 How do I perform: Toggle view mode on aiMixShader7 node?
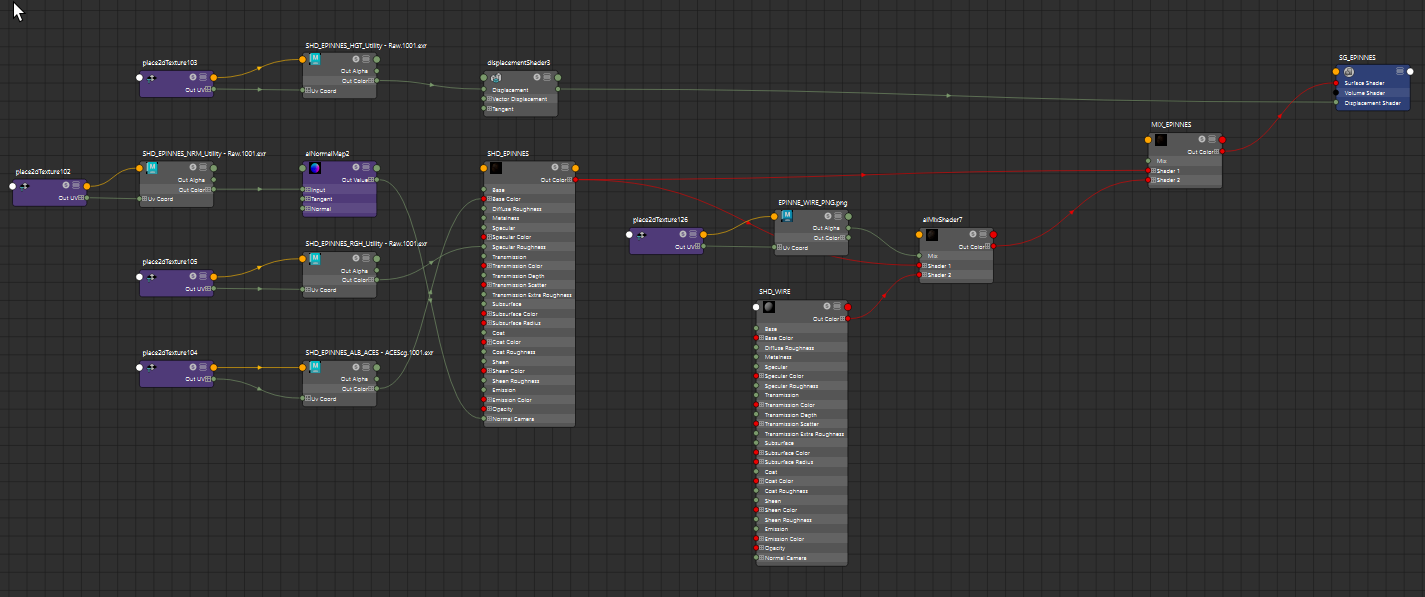click(x=983, y=234)
